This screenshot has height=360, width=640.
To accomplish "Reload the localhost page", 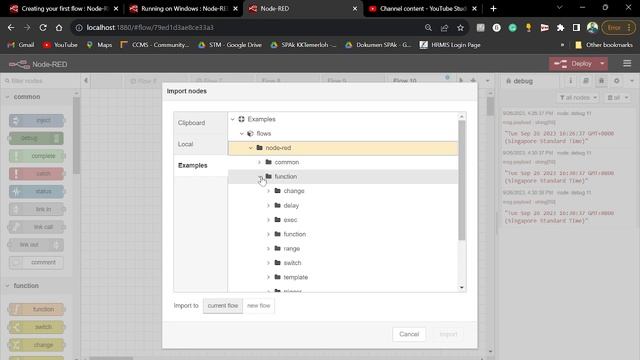I will click(x=43, y=27).
